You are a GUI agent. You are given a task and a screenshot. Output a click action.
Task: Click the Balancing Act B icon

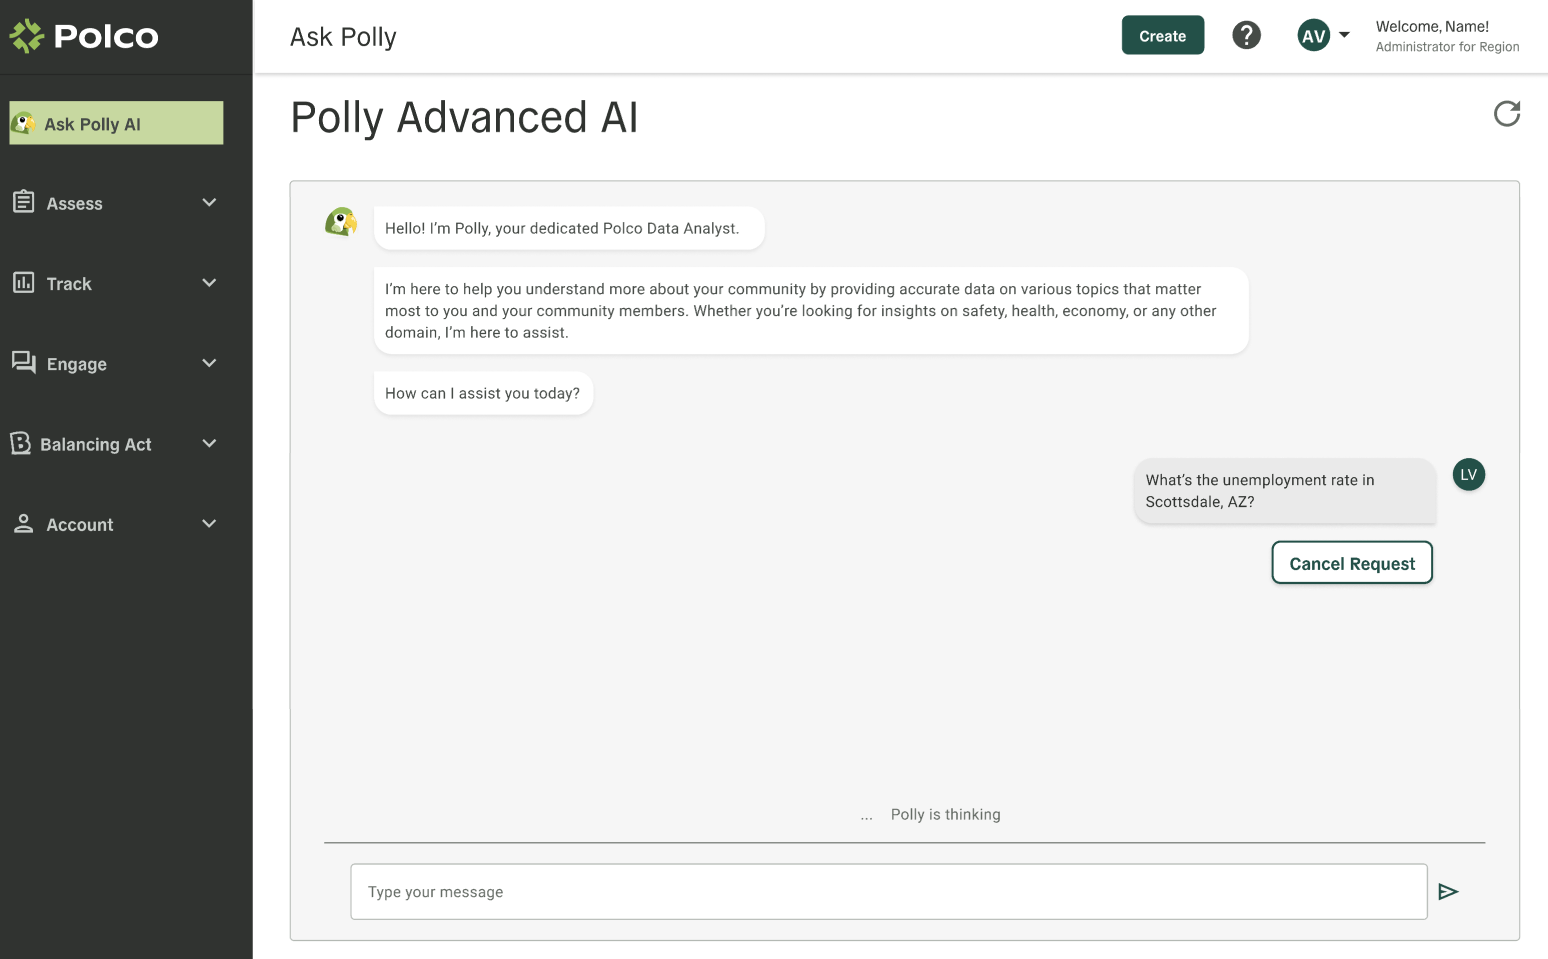(x=21, y=443)
